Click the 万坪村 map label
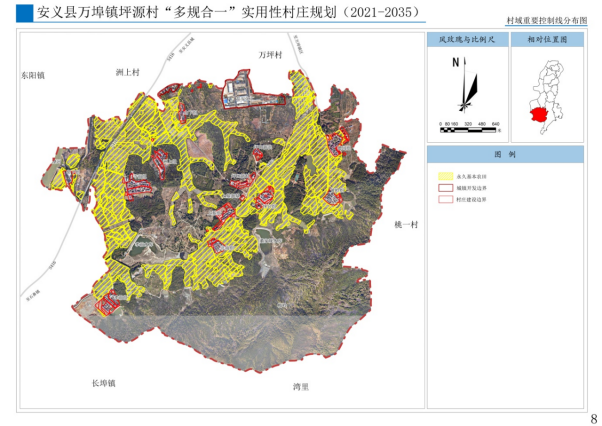The width and height of the screenshot is (602, 426). pyautogui.click(x=271, y=54)
